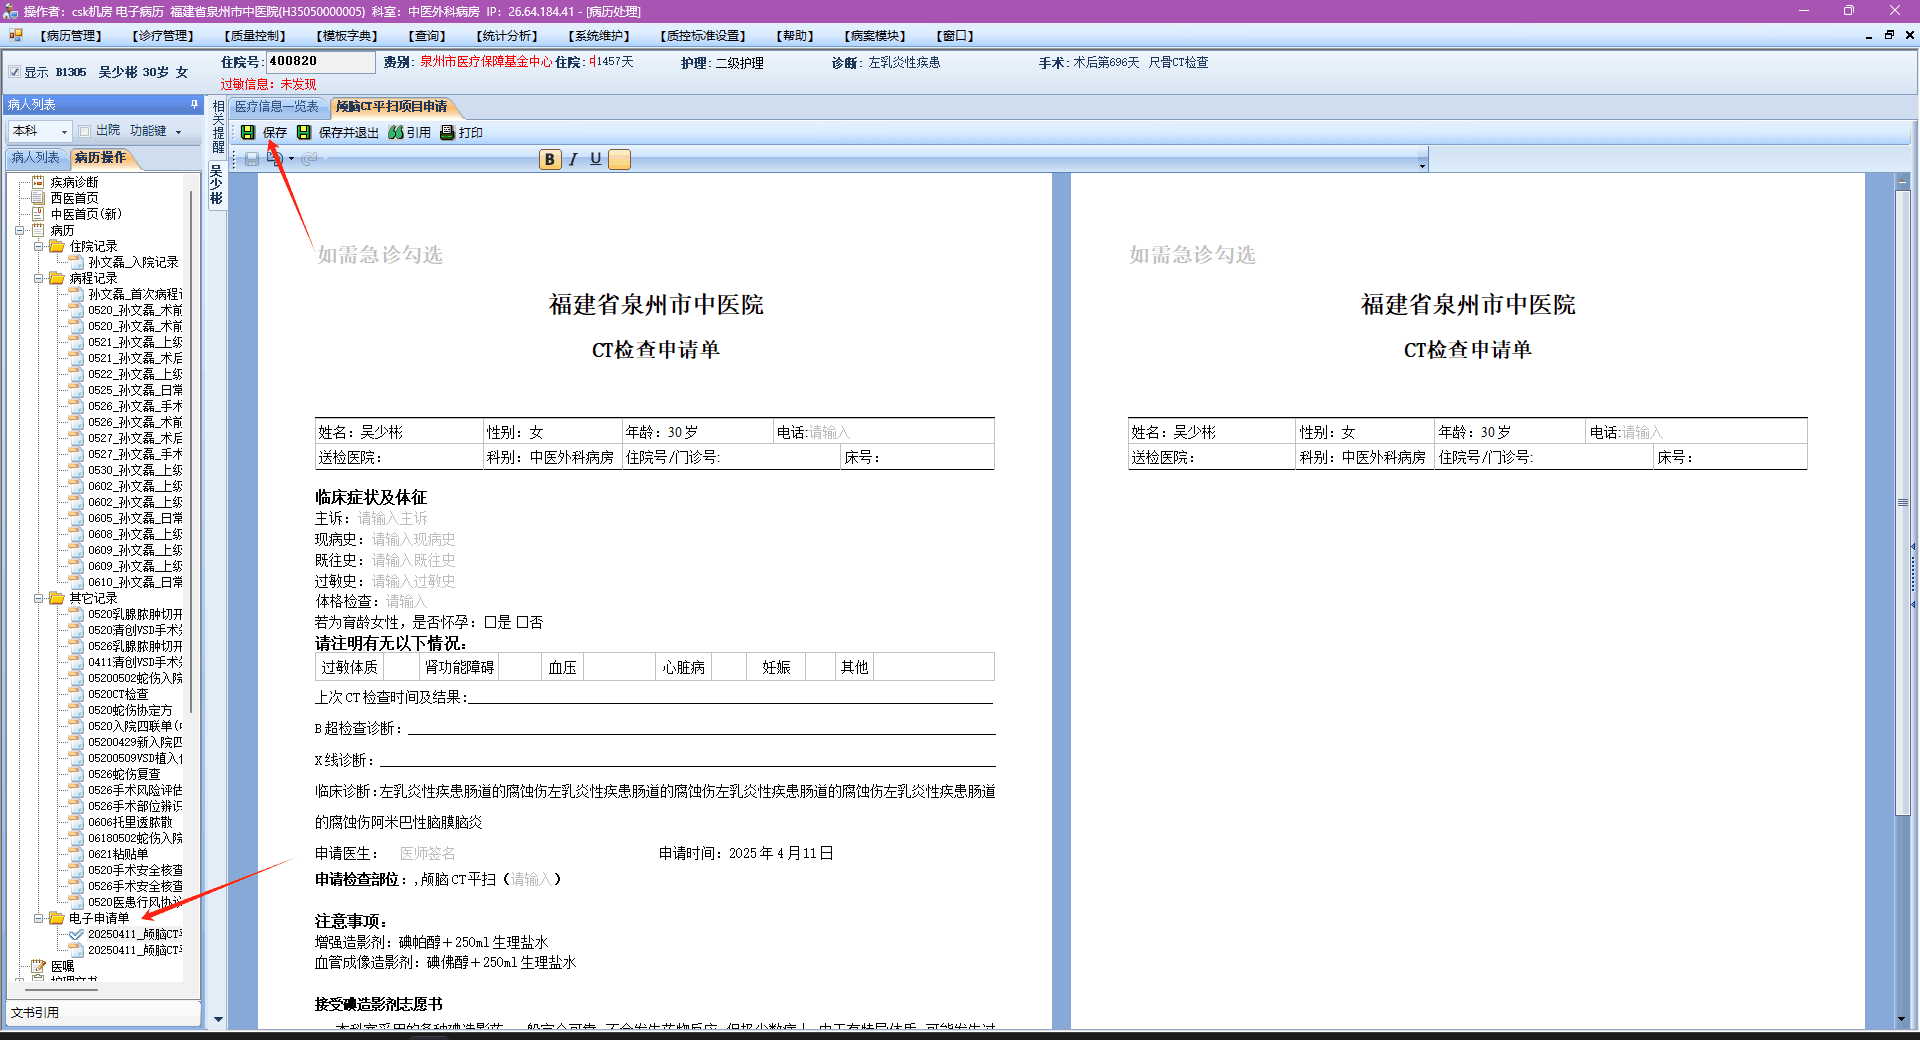Screen dimensions: 1920x1040
Task: Collapse the 电子申请单 tree node
Action: pyautogui.click(x=38, y=918)
